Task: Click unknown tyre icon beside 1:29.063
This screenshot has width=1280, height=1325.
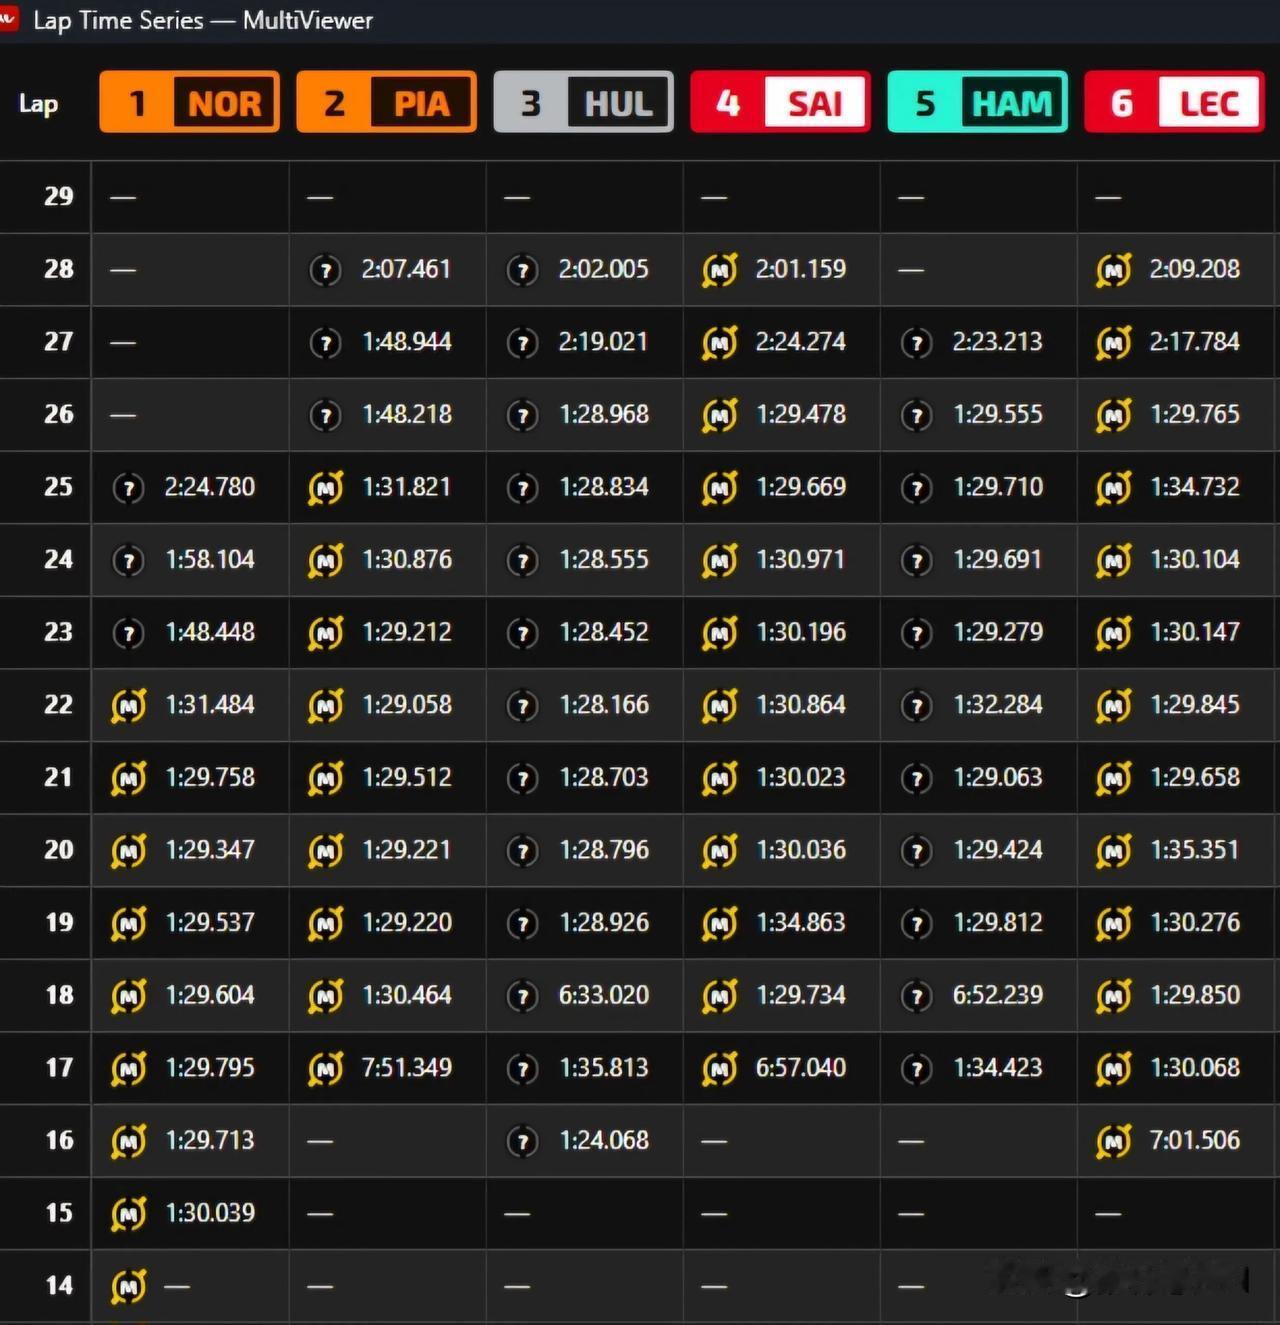Action: (x=916, y=778)
